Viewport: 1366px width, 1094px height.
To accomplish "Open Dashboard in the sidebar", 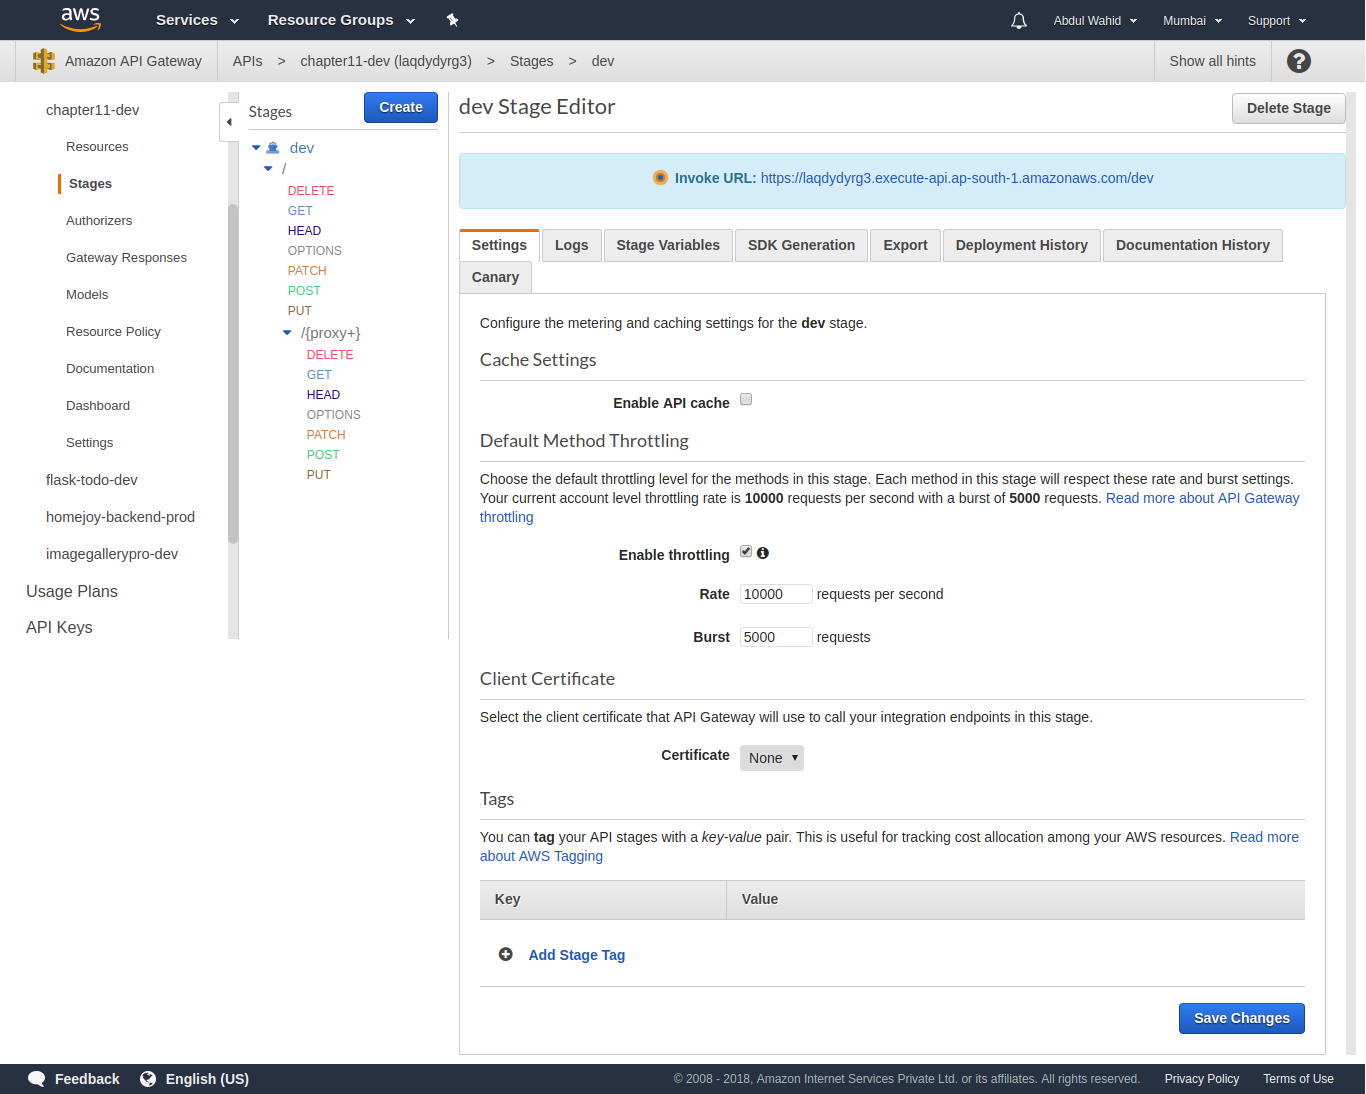I will (x=98, y=406).
